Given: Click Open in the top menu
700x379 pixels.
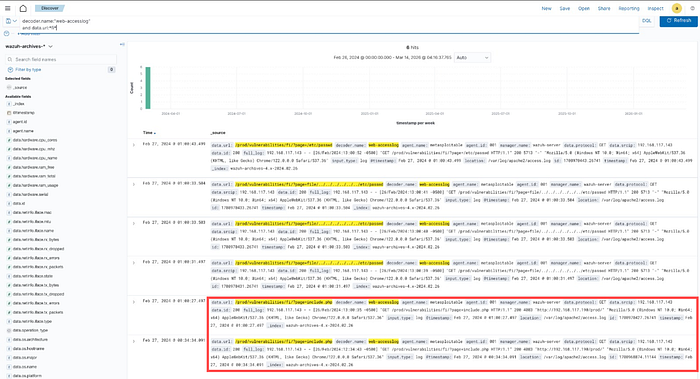Looking at the screenshot, I should click(x=584, y=8).
